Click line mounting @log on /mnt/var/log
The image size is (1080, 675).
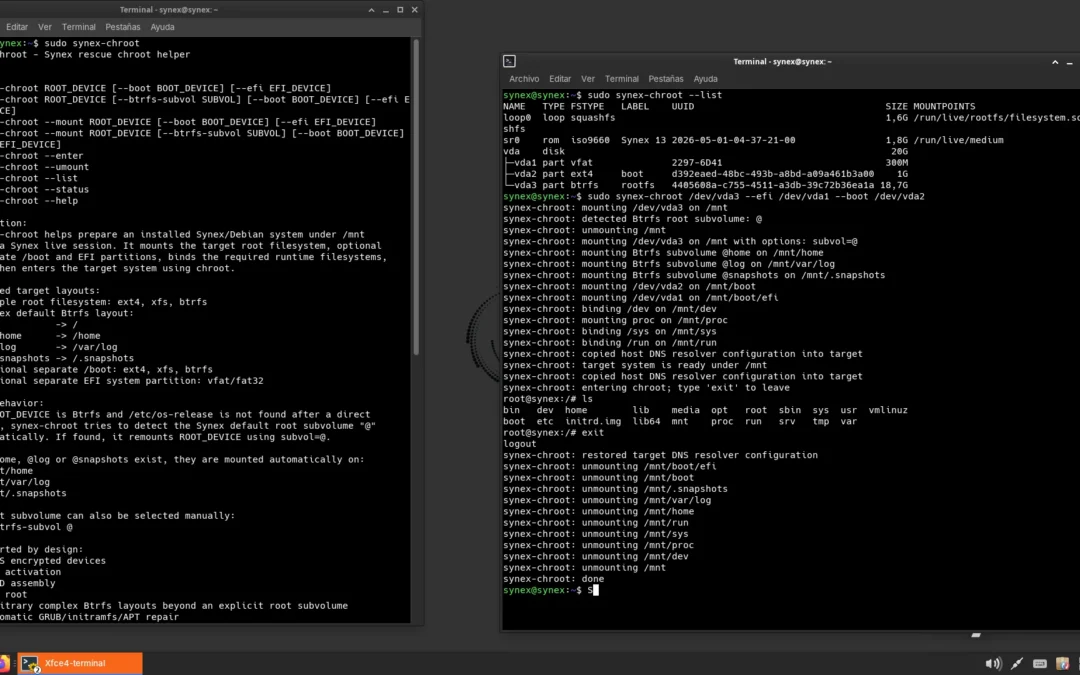point(669,264)
